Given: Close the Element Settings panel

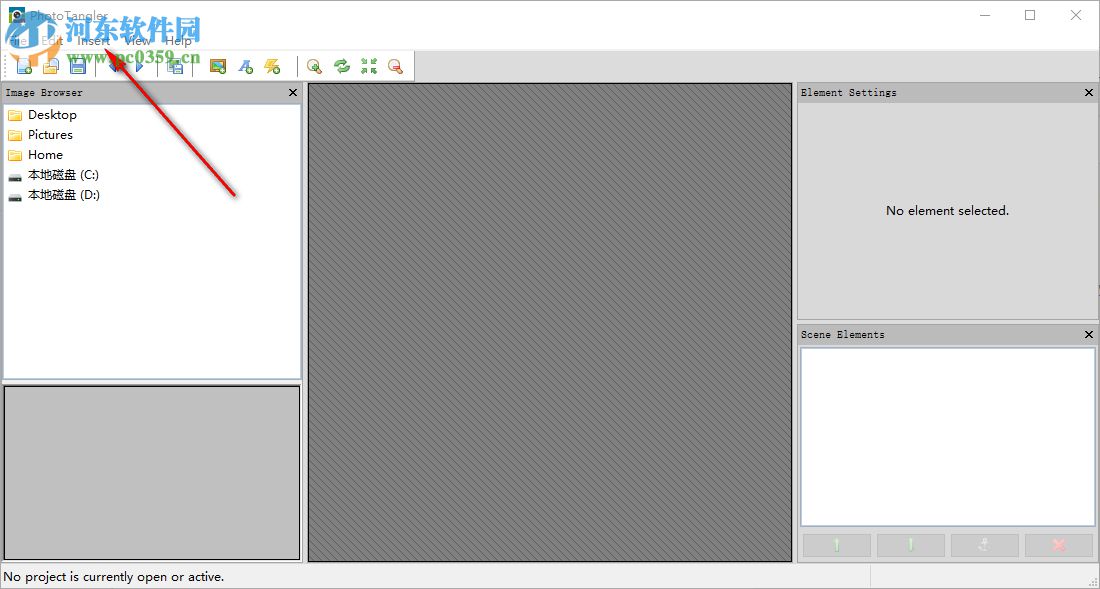Looking at the screenshot, I should [x=1088, y=92].
